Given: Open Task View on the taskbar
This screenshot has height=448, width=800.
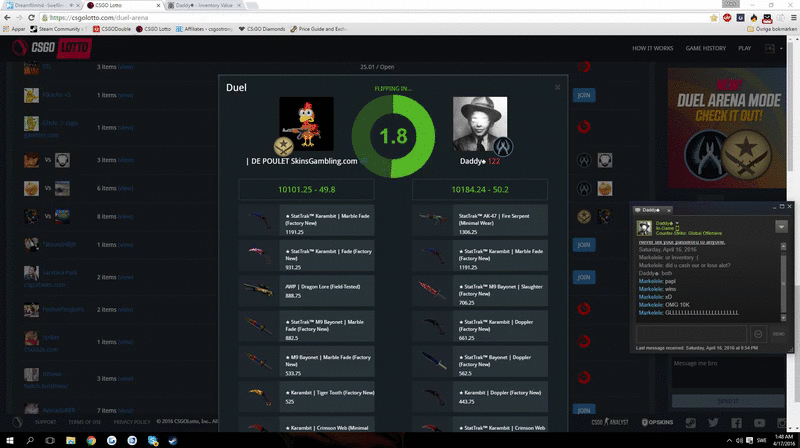Looking at the screenshot, I should pos(50,440).
